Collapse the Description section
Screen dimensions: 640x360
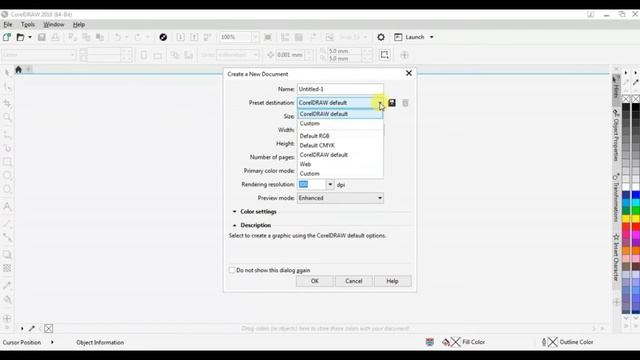(x=234, y=225)
